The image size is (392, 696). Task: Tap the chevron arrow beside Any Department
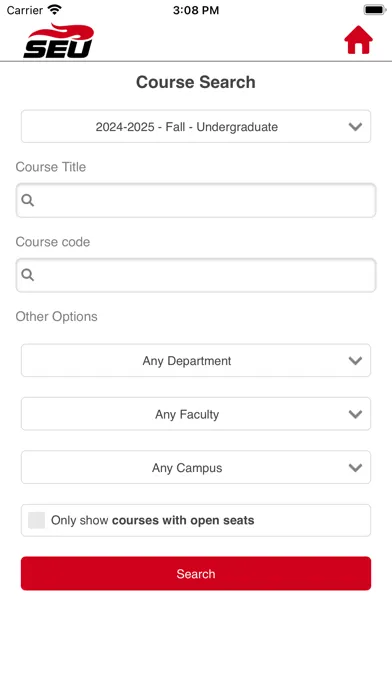pyautogui.click(x=355, y=361)
